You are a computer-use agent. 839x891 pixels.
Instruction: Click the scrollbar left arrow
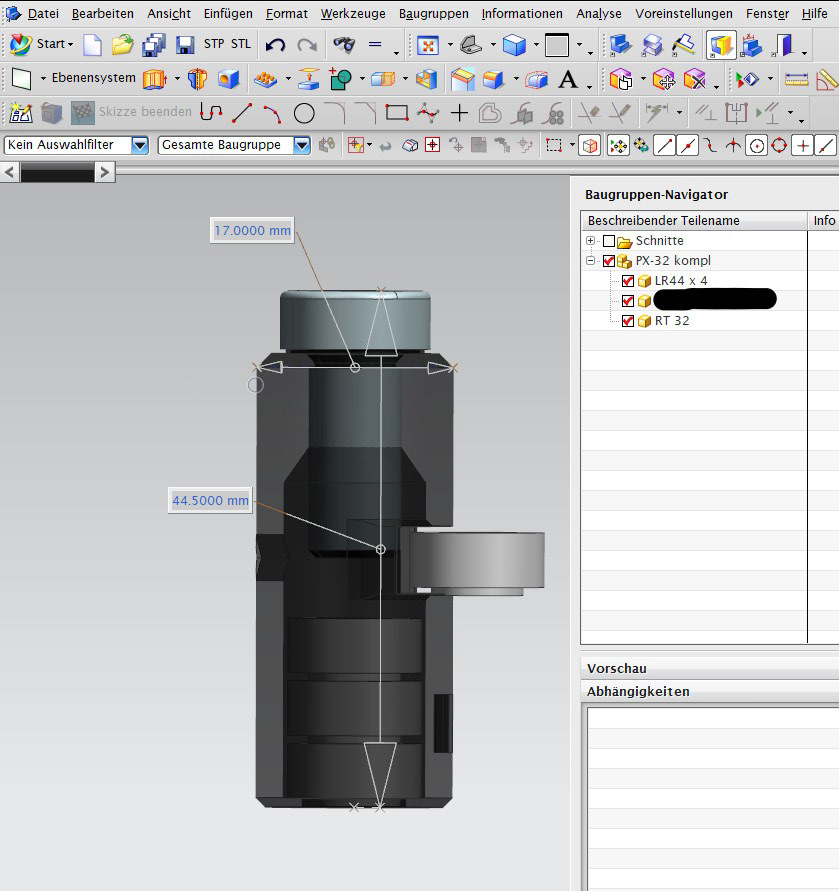pyautogui.click(x=10, y=172)
